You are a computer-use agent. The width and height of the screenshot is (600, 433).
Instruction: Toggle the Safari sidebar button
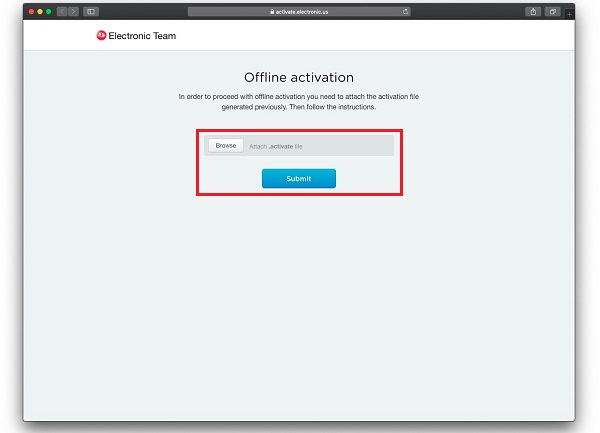tap(91, 11)
